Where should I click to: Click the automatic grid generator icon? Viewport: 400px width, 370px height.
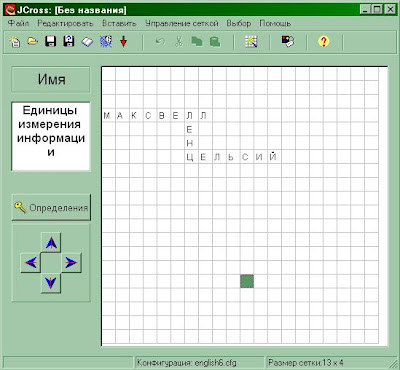point(251,42)
